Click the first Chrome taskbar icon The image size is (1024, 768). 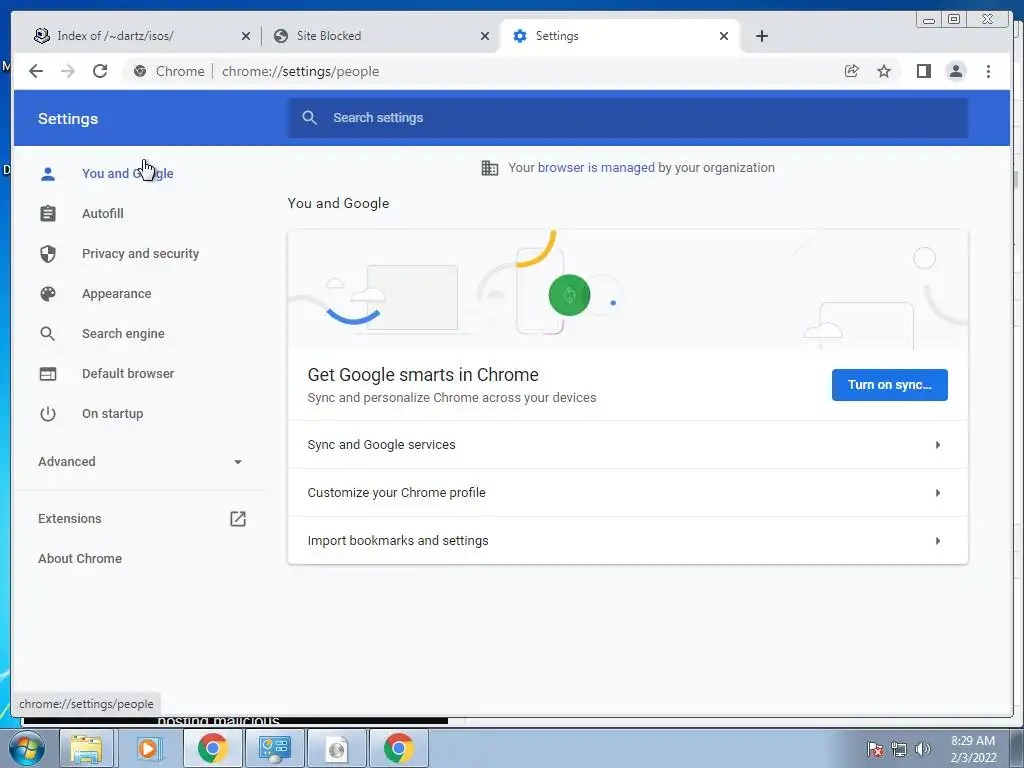click(x=212, y=748)
